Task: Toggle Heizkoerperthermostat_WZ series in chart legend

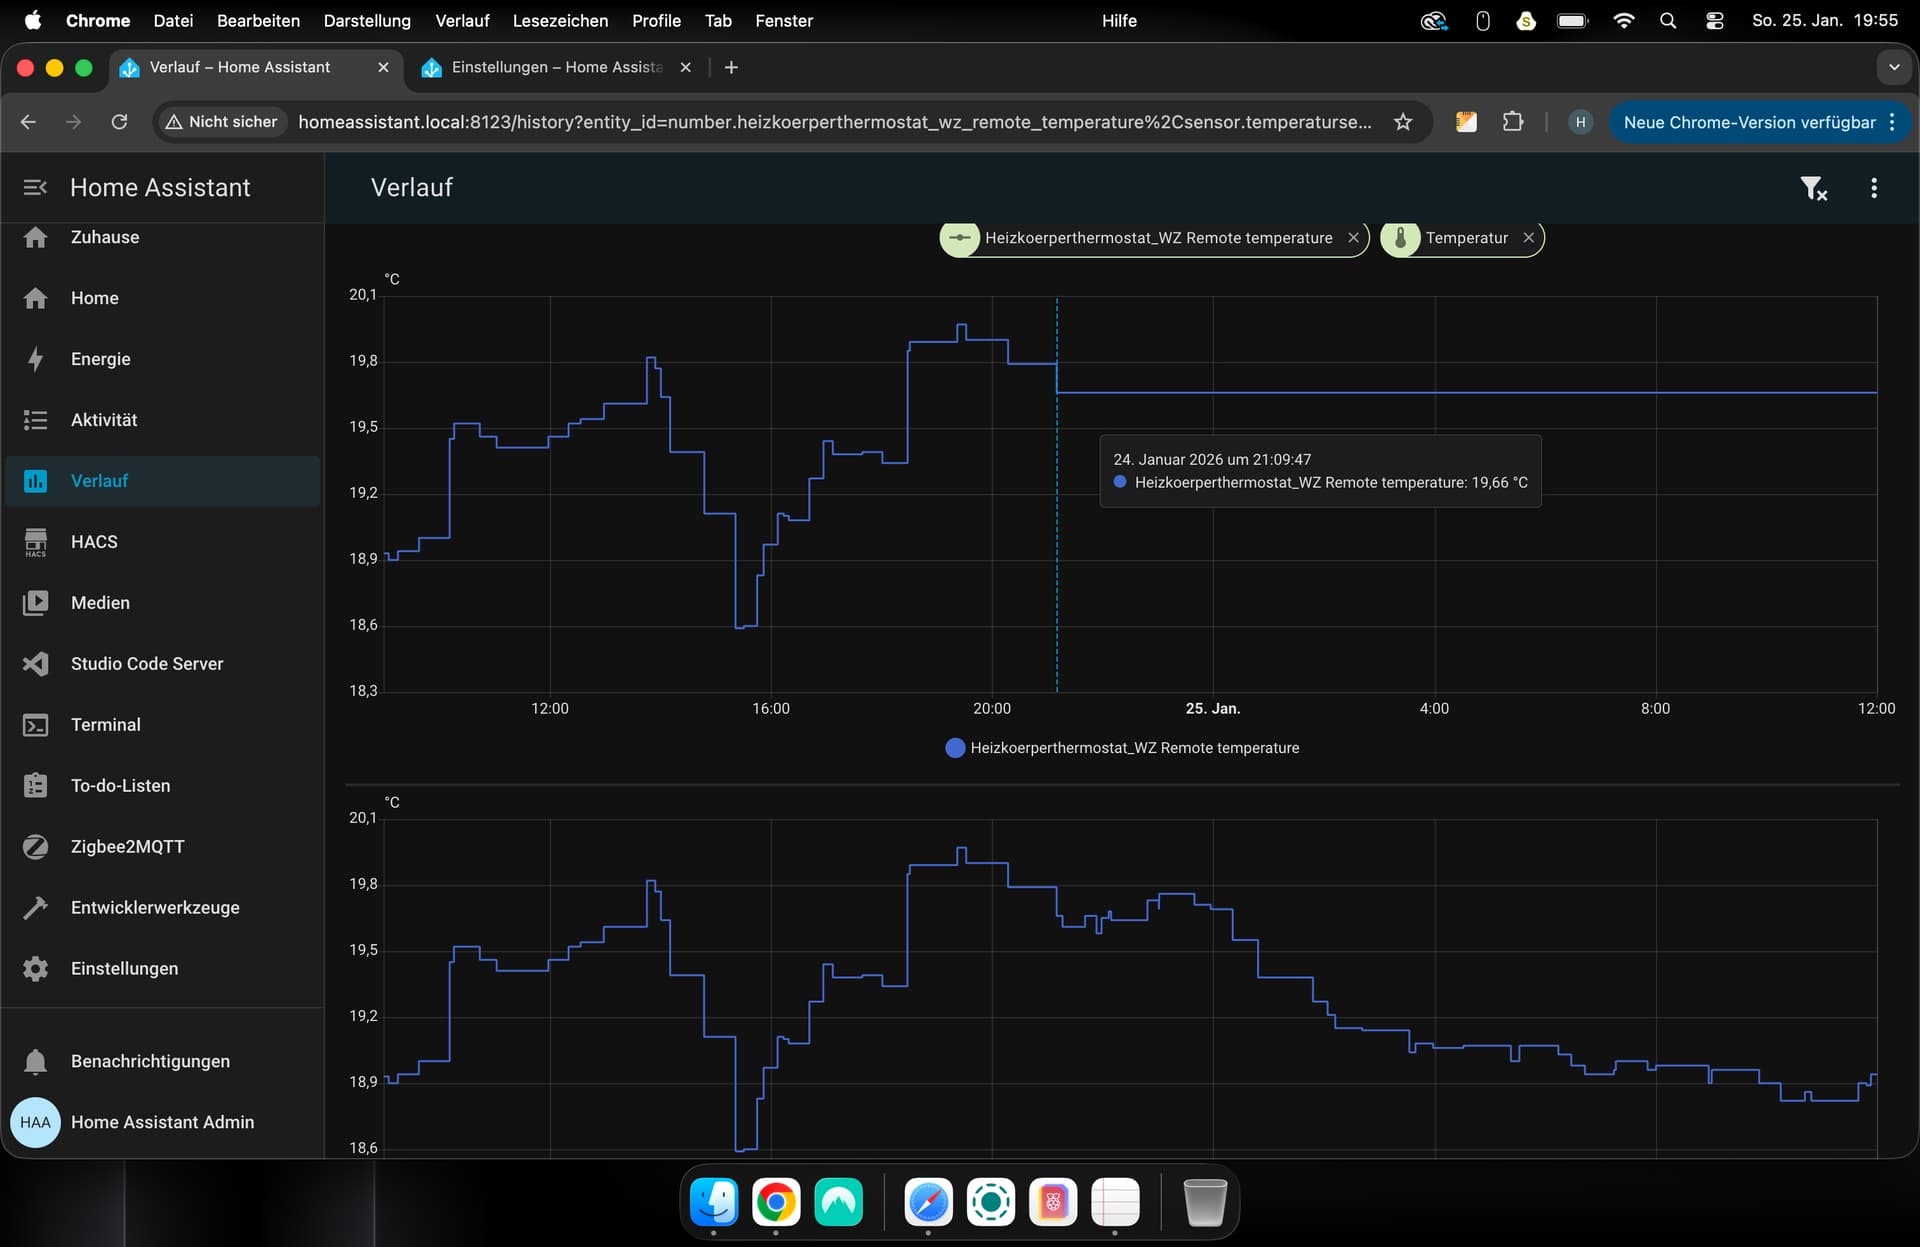Action: tap(1122, 748)
